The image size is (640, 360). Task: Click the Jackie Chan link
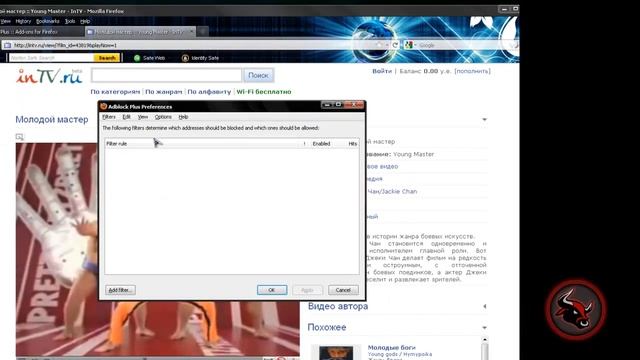click(x=392, y=191)
